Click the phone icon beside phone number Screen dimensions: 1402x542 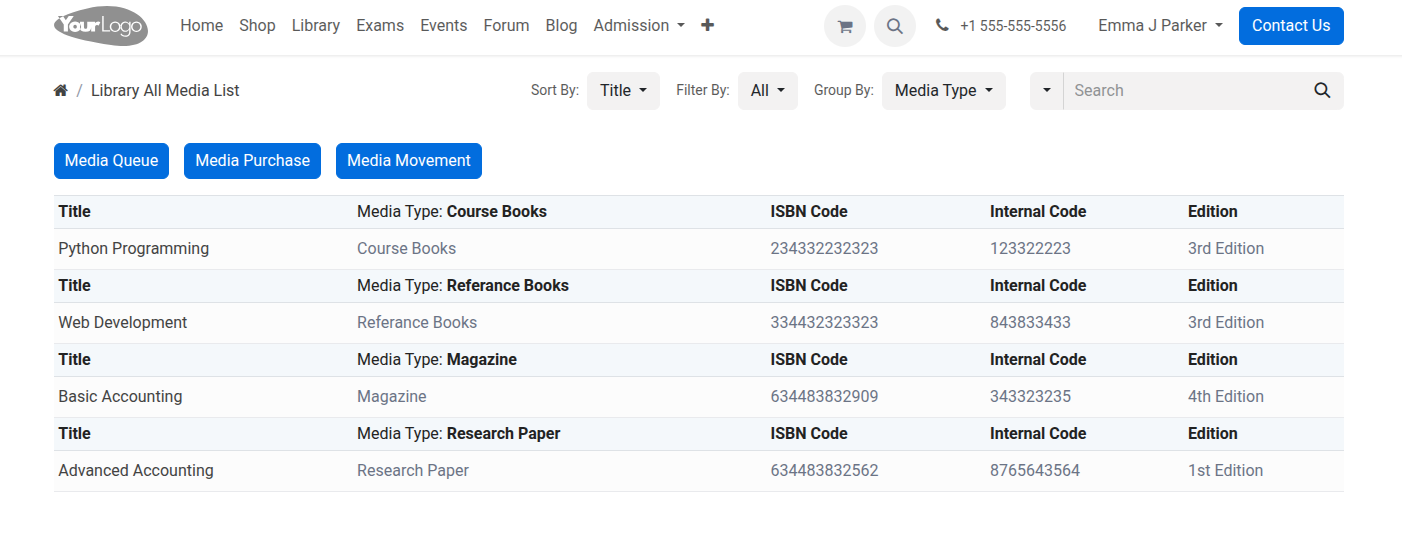(942, 26)
